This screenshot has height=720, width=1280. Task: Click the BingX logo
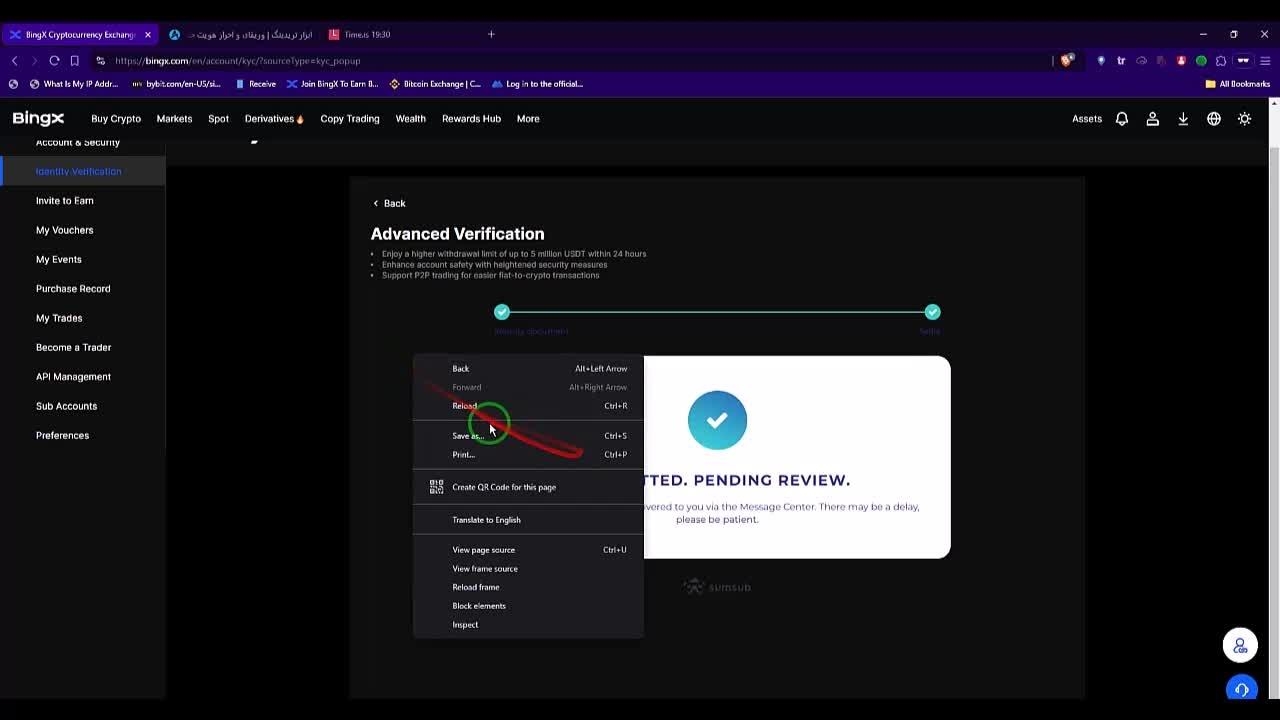[x=38, y=119]
